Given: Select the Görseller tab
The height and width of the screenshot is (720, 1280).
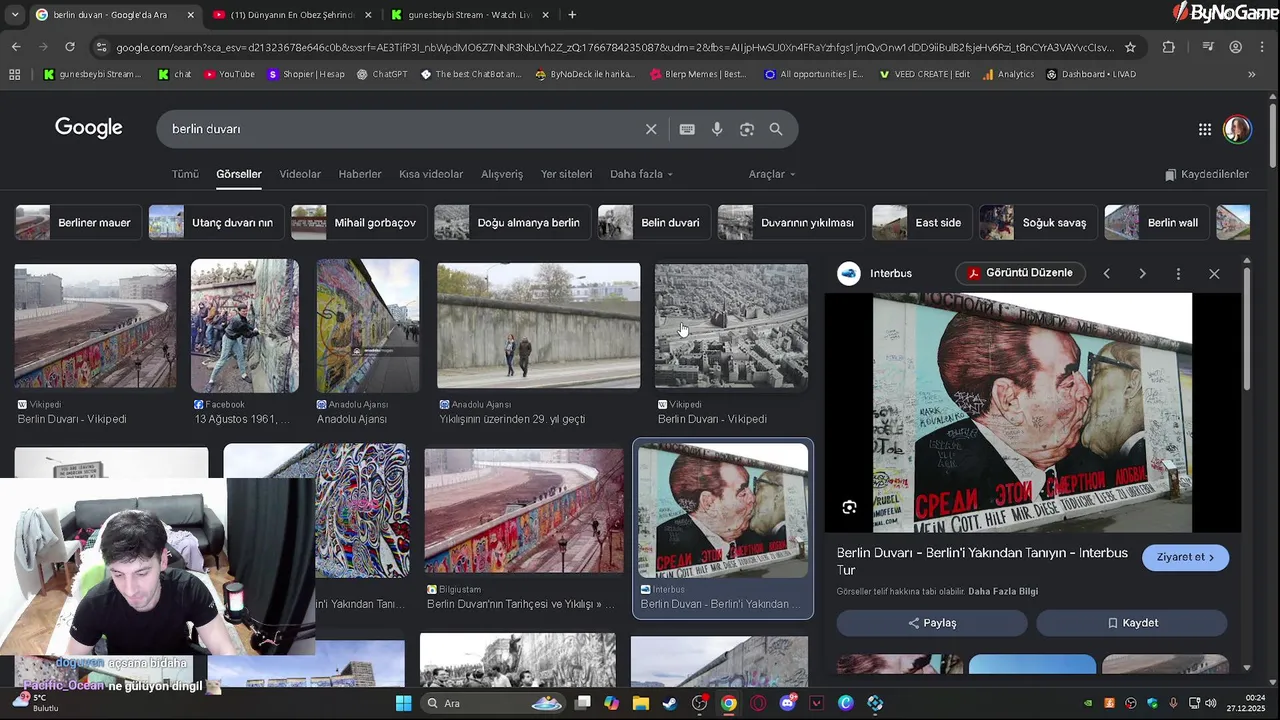Looking at the screenshot, I should 239,174.
